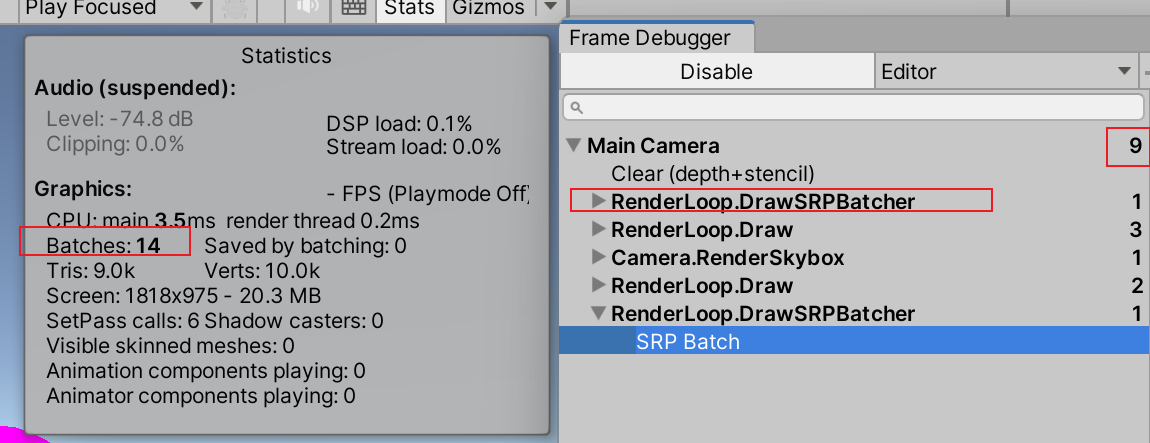Toggle the Stats overlay button

point(409,8)
